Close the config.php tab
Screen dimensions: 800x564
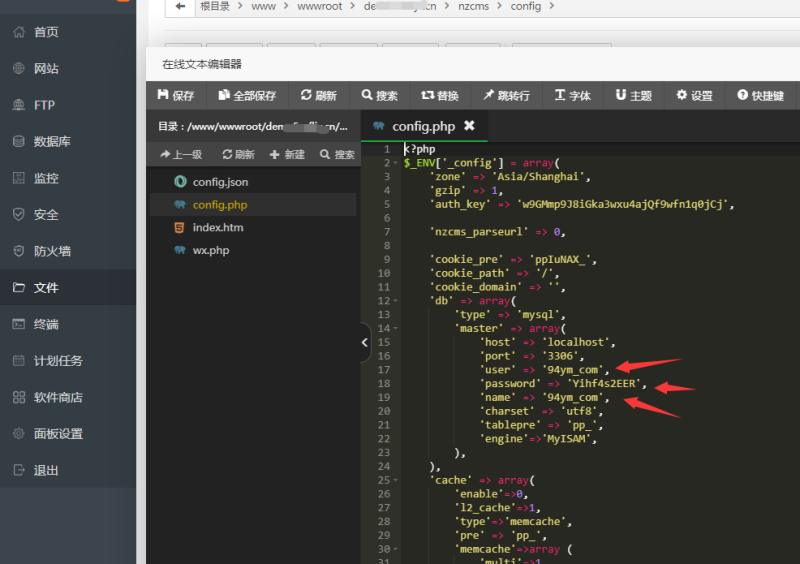point(469,126)
